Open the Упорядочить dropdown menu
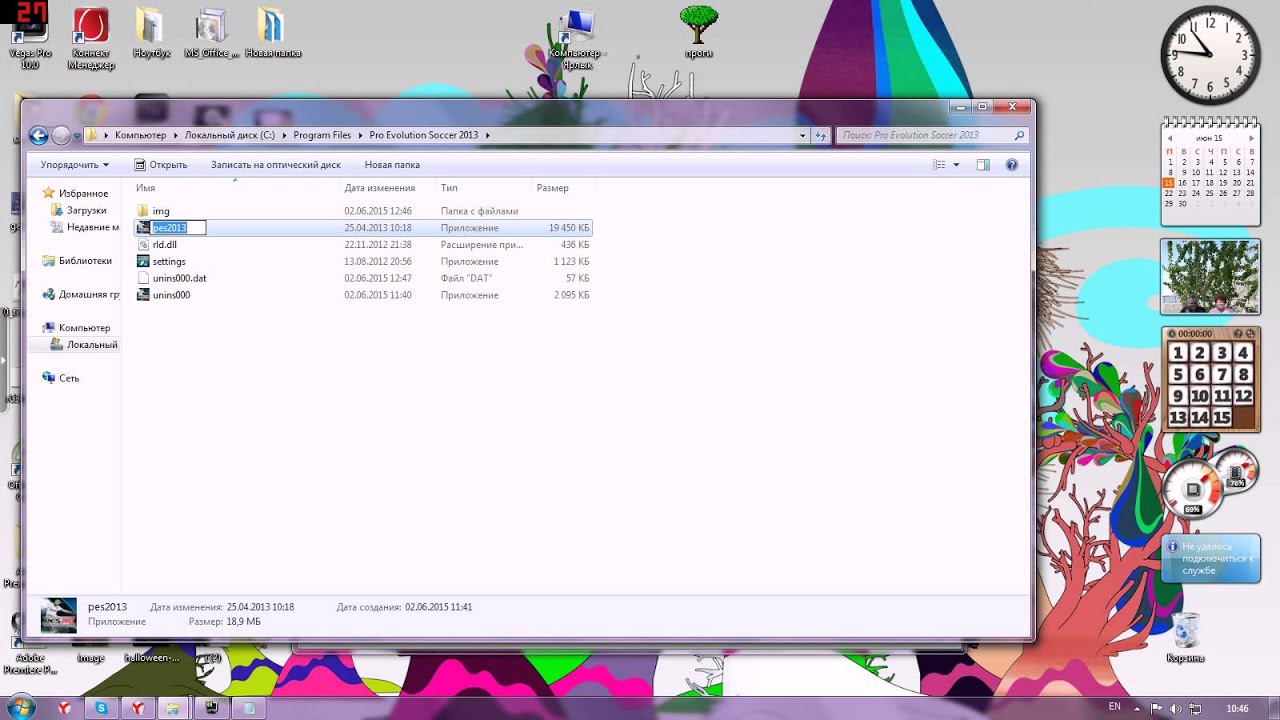 tap(74, 165)
